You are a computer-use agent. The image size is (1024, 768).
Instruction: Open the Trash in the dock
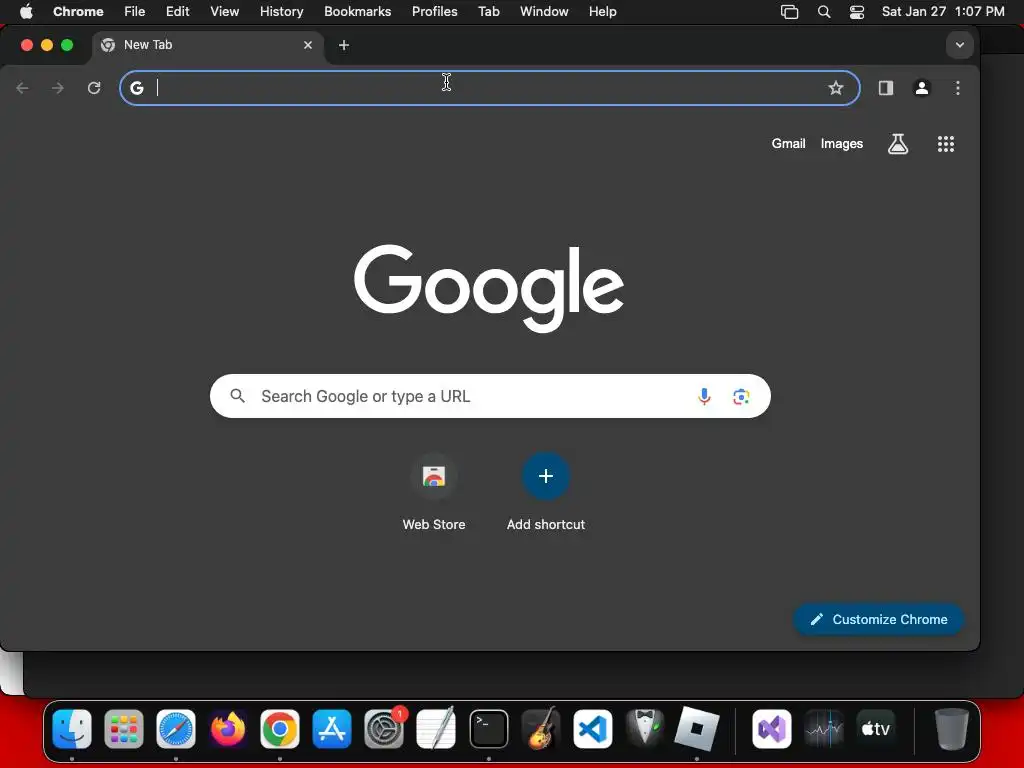point(952,729)
